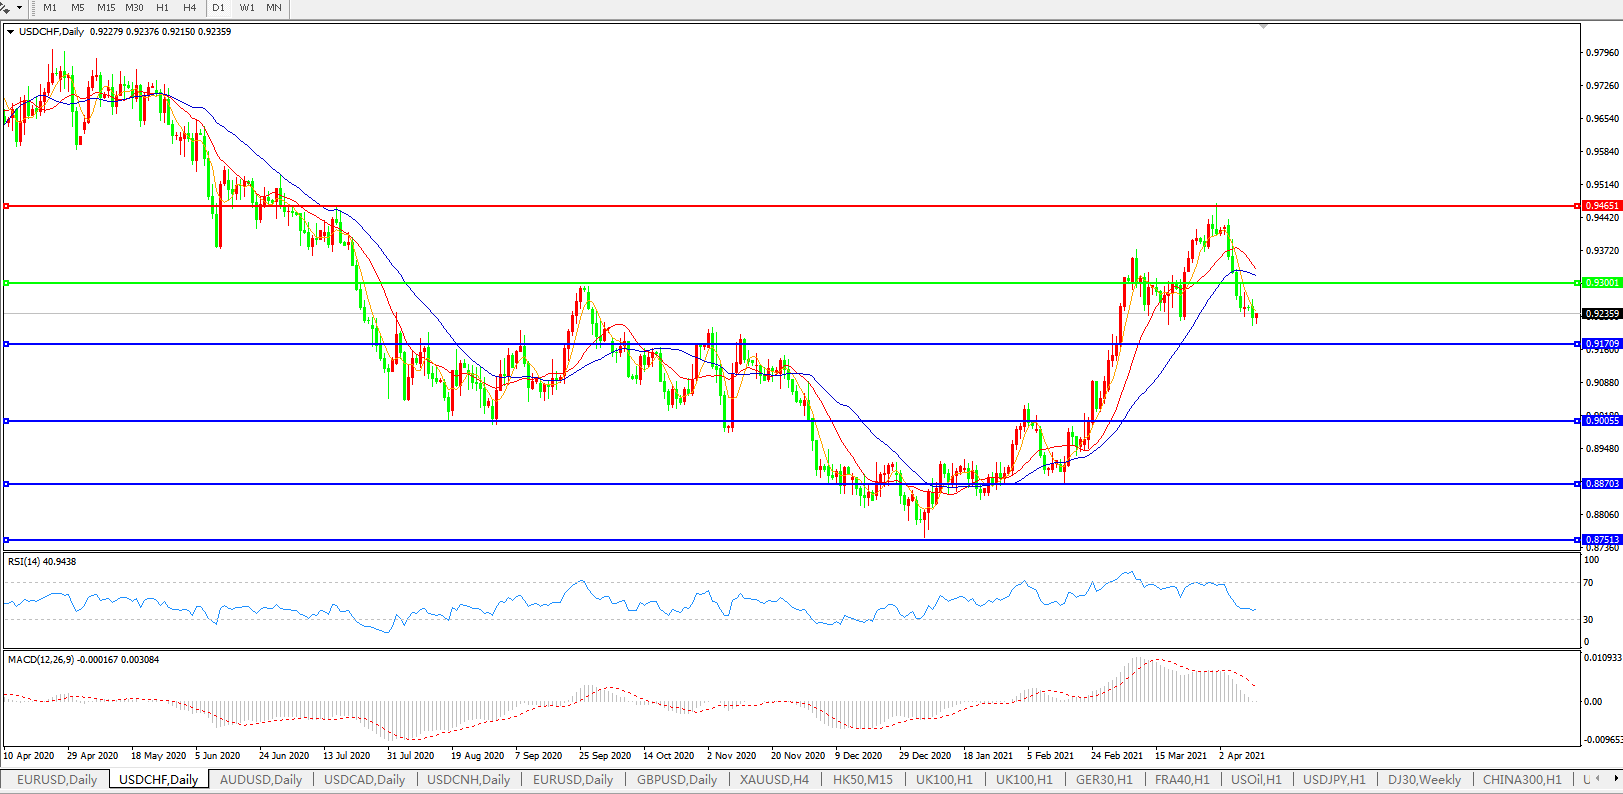The width and height of the screenshot is (1623, 794).
Task: Toggle the W1 weekly timeframe
Action: [247, 8]
